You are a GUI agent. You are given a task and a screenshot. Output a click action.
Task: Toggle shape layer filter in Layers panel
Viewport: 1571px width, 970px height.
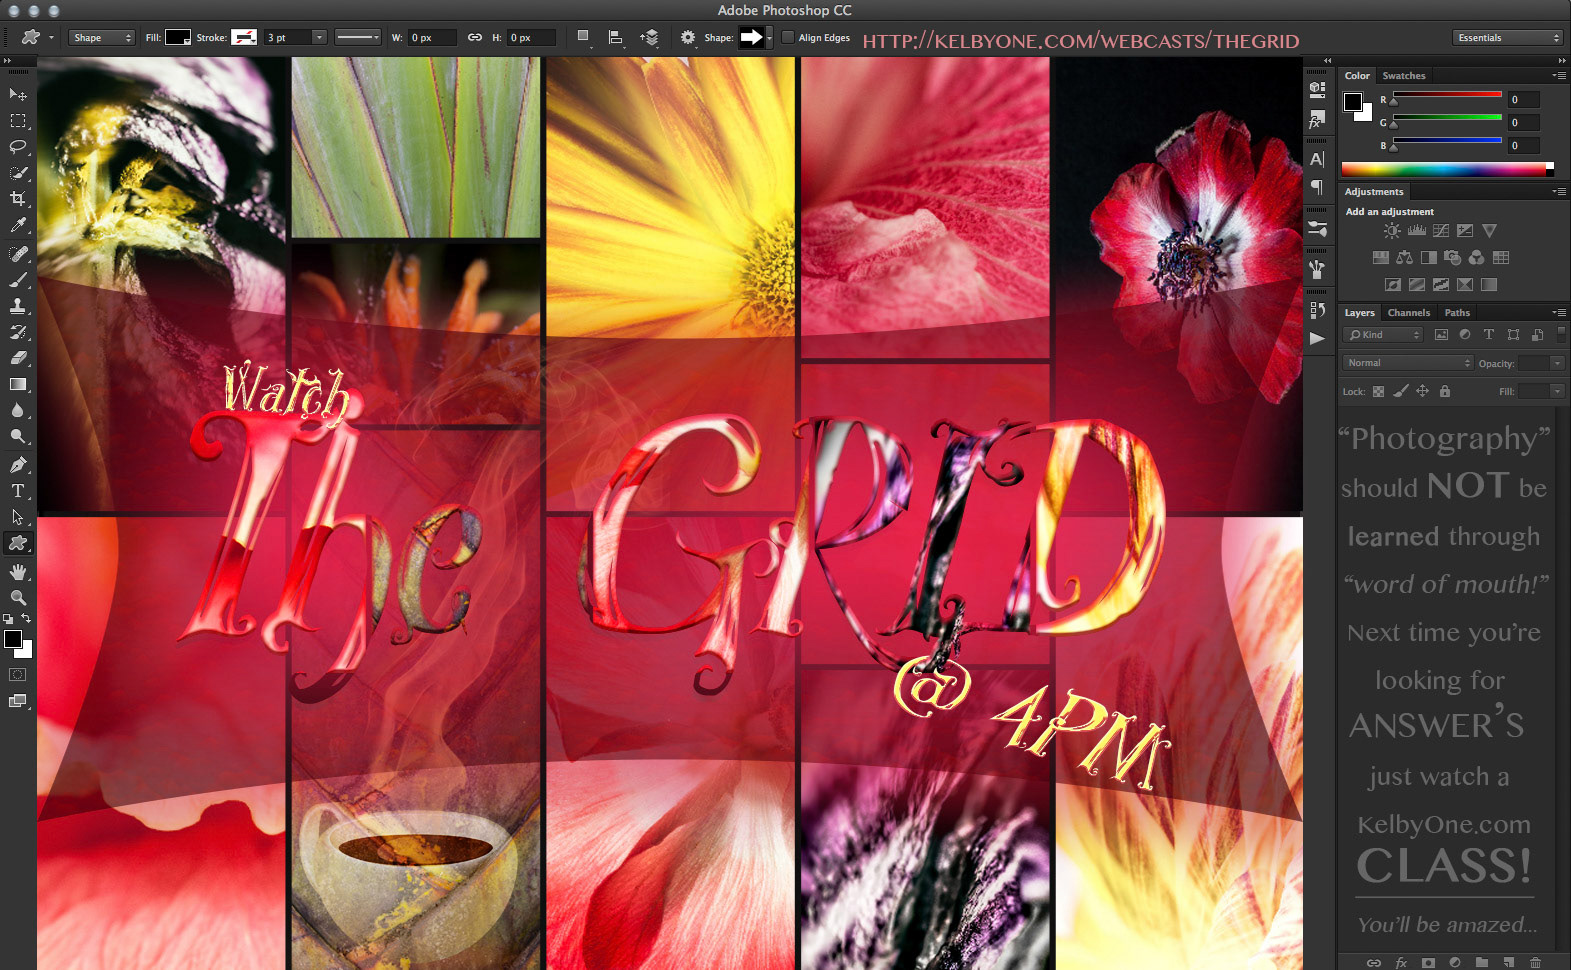click(1513, 335)
